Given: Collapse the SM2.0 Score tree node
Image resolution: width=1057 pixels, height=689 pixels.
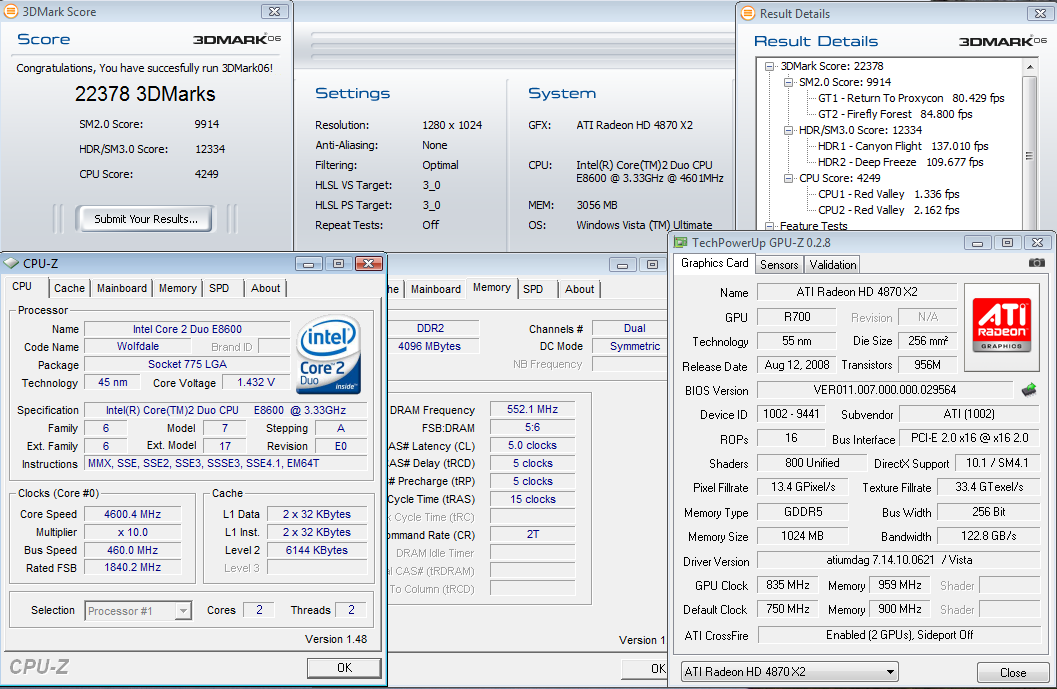Looking at the screenshot, I should coord(789,82).
